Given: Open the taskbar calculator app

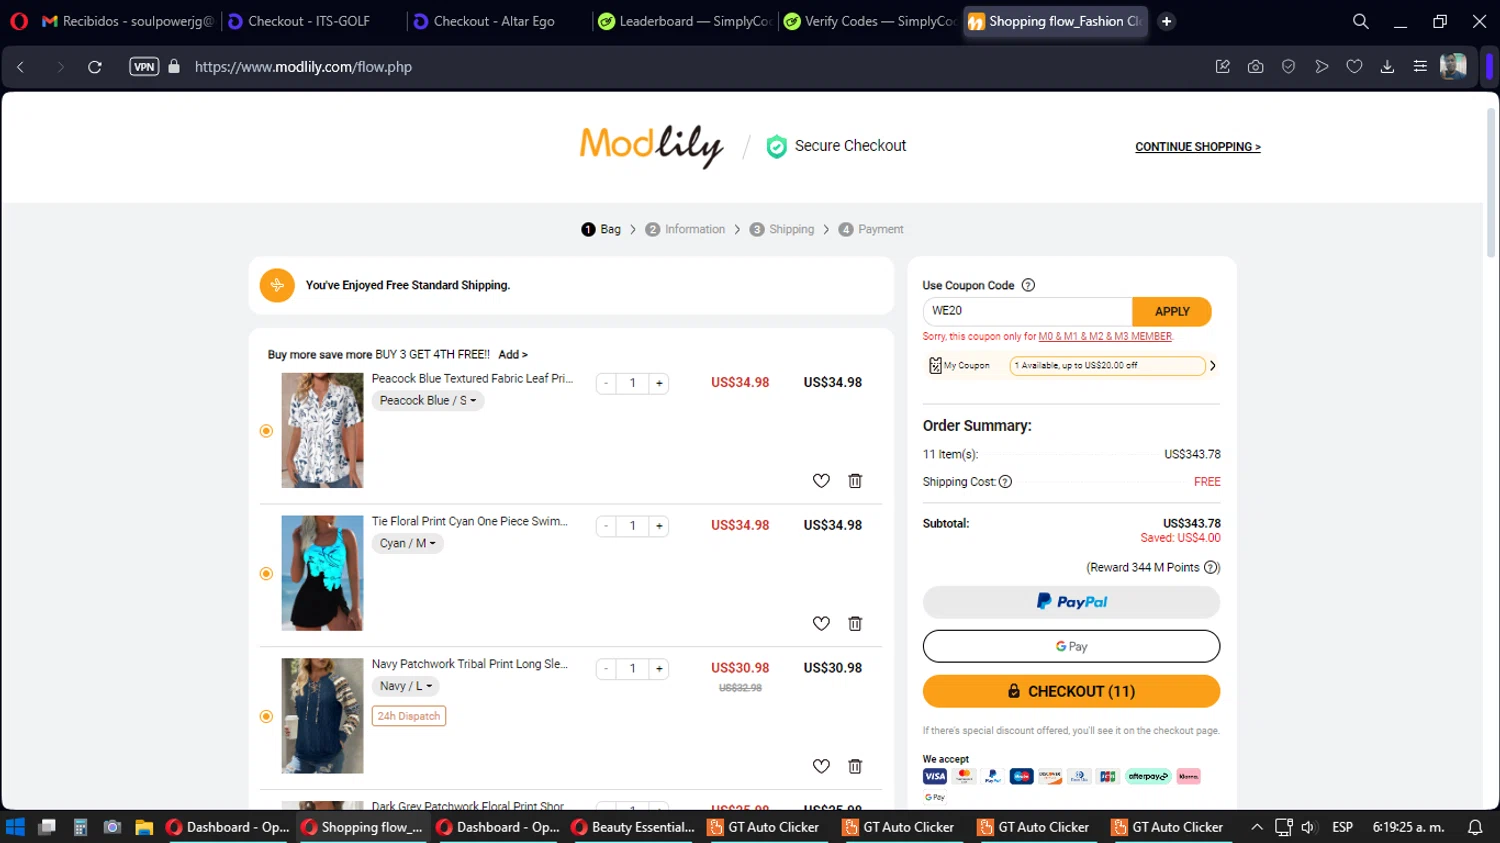Looking at the screenshot, I should click(x=80, y=827).
